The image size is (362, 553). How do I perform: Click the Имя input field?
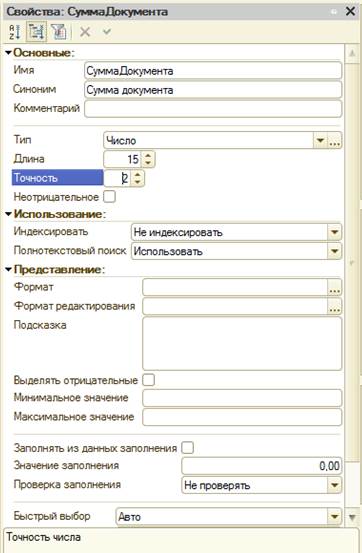pyautogui.click(x=213, y=71)
